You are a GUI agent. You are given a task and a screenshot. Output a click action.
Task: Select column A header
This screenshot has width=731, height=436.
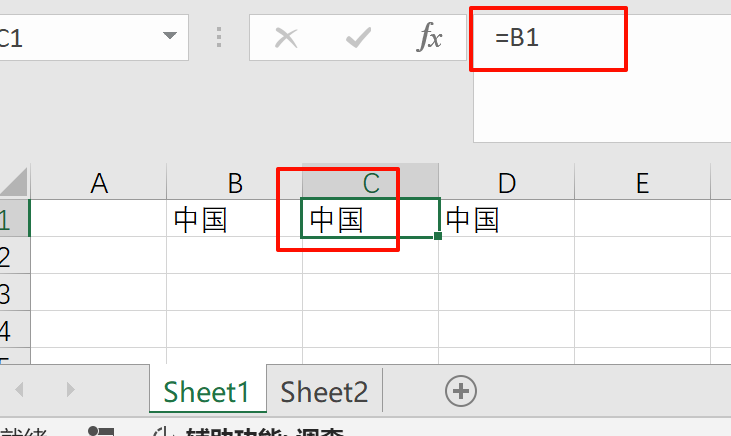point(98,183)
